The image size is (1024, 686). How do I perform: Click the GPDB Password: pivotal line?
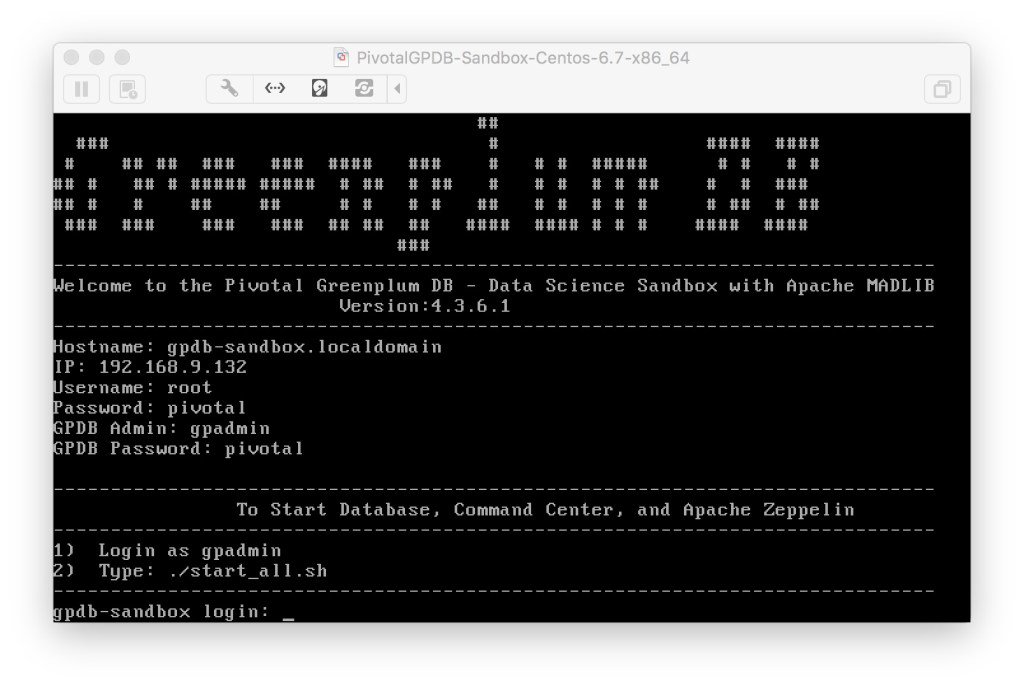point(178,448)
